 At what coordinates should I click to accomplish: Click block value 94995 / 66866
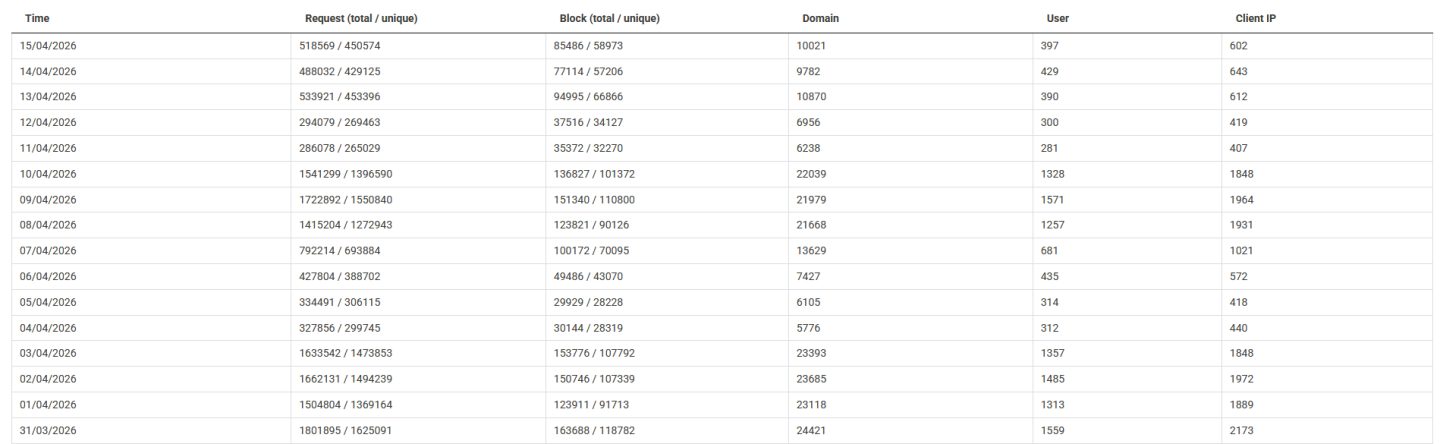pyautogui.click(x=593, y=97)
